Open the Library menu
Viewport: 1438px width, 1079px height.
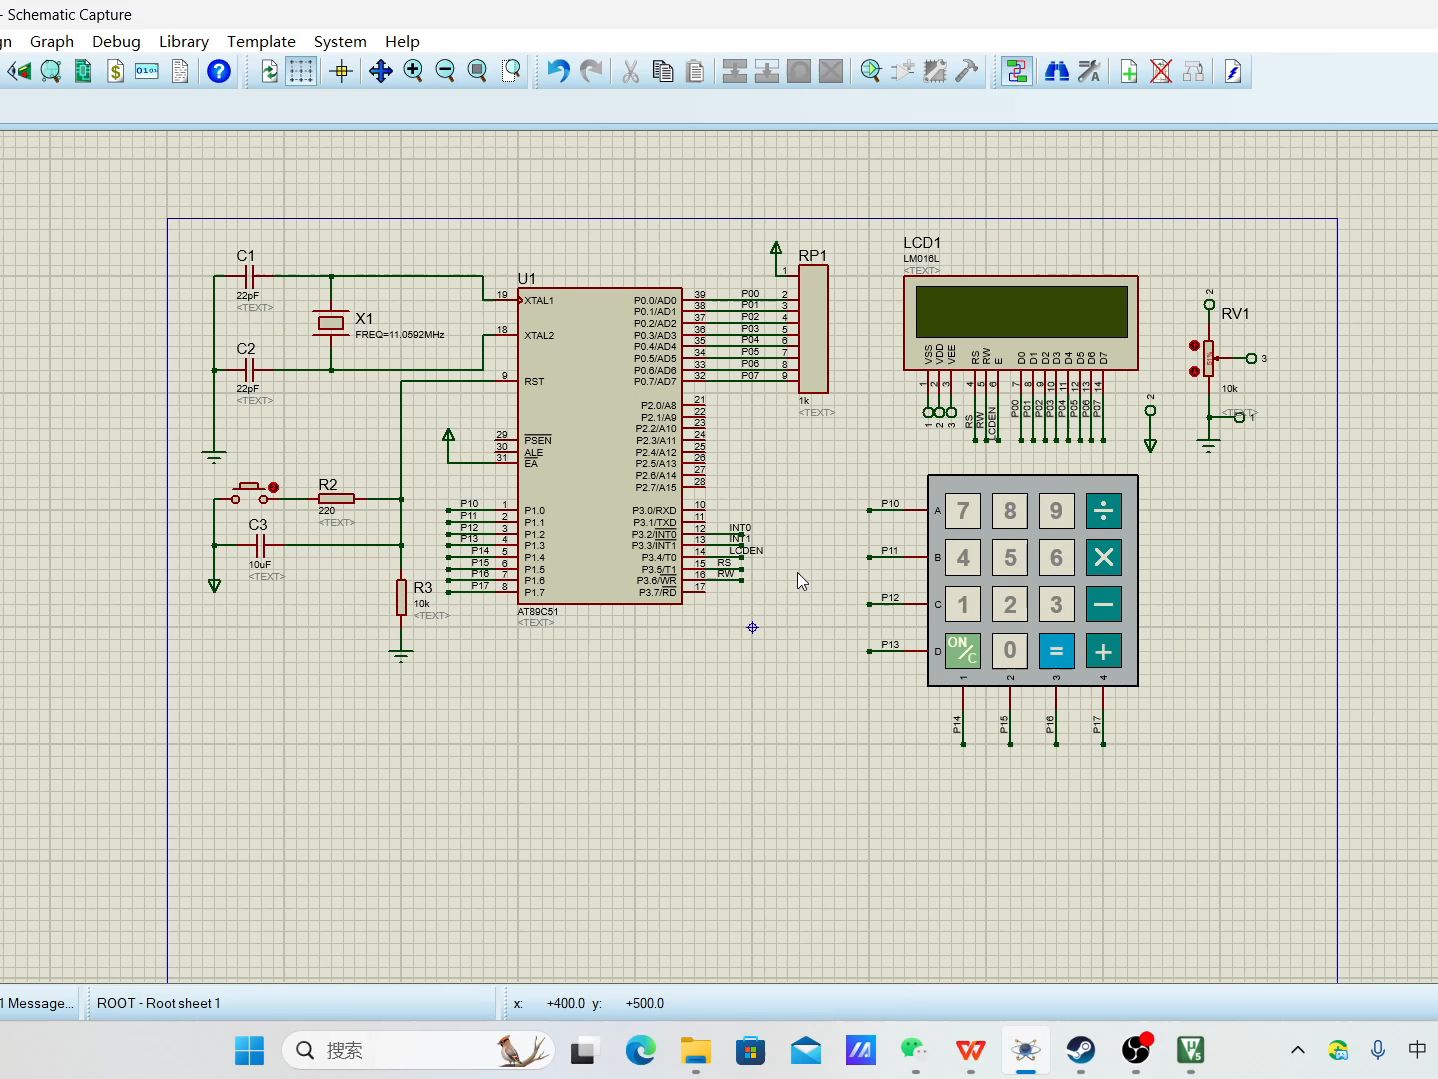184,41
